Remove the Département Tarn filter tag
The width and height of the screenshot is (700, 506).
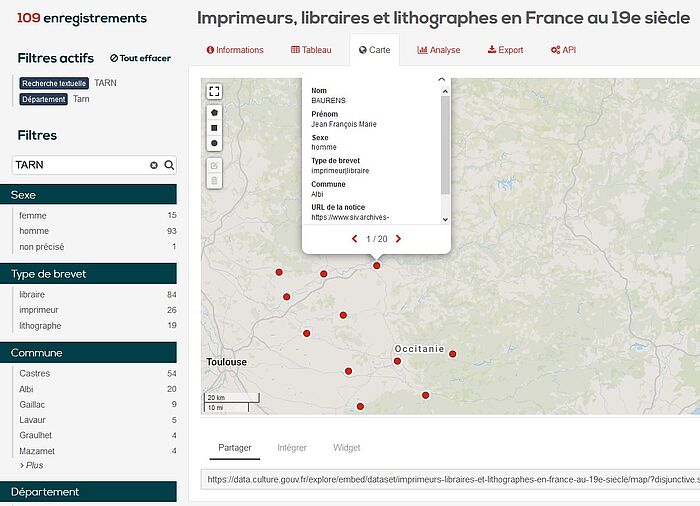pyautogui.click(x=43, y=99)
